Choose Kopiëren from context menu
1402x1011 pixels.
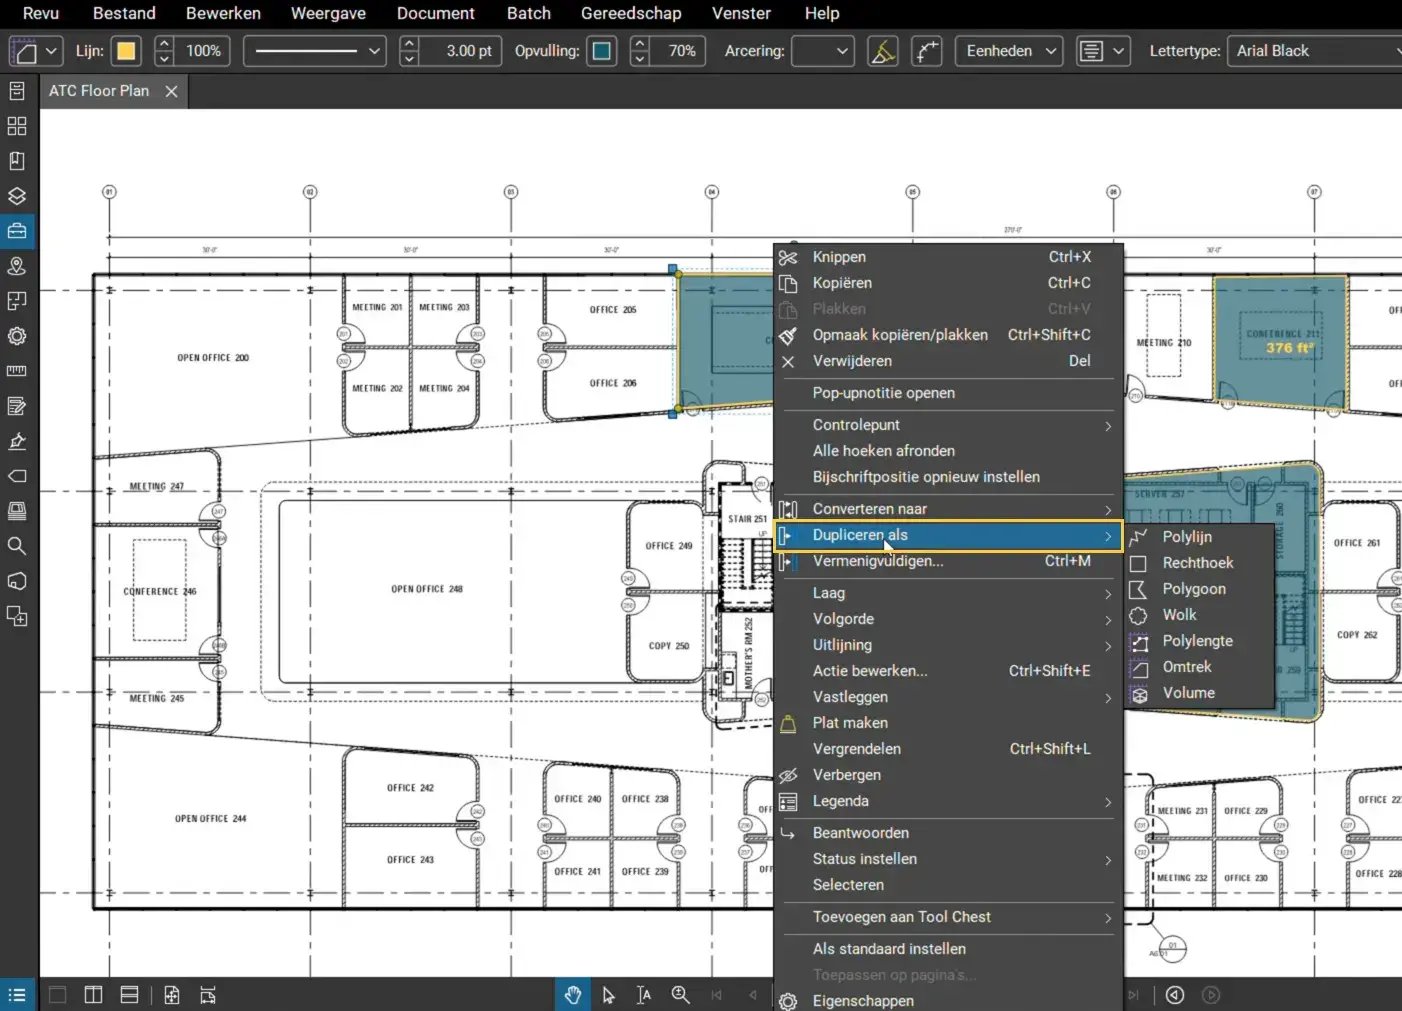948,283
